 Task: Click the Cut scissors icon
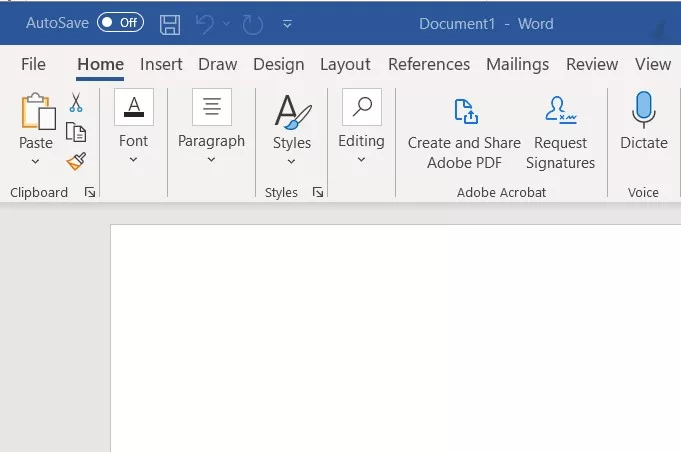pyautogui.click(x=76, y=102)
